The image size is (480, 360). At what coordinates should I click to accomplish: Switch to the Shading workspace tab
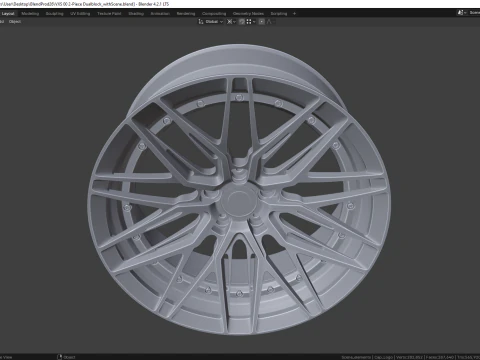136,14
